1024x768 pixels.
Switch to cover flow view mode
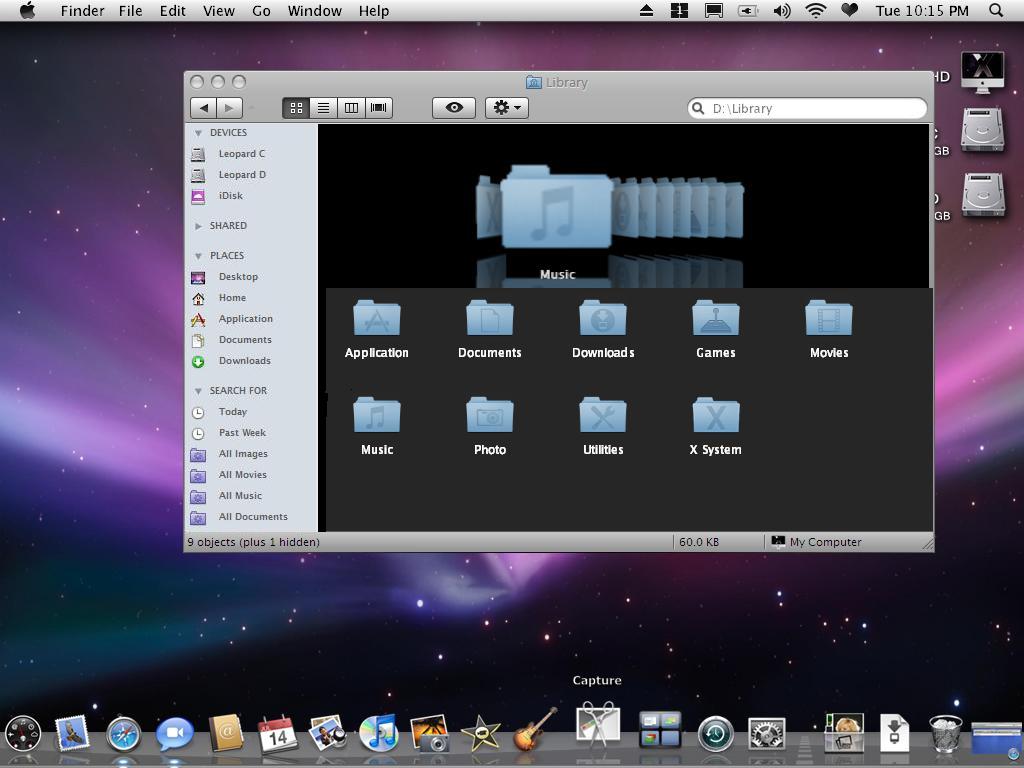click(x=379, y=108)
